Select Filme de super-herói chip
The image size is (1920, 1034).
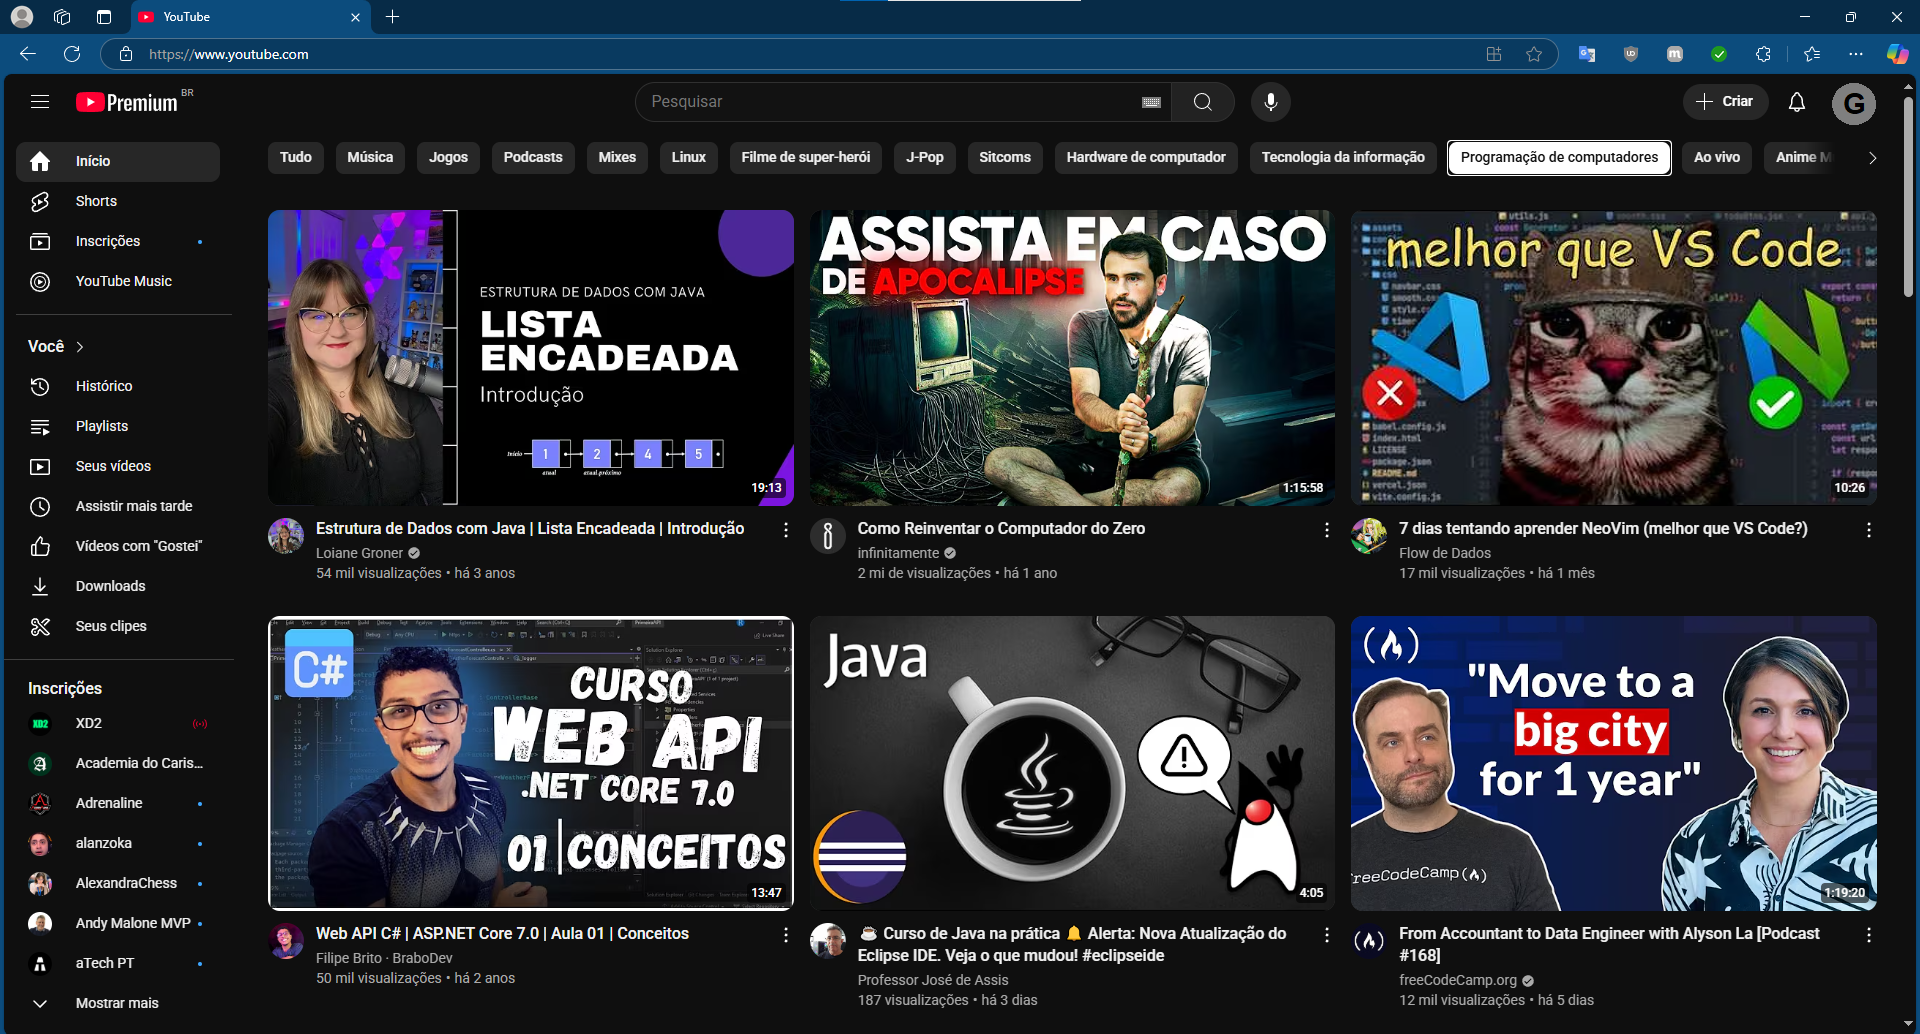click(806, 158)
